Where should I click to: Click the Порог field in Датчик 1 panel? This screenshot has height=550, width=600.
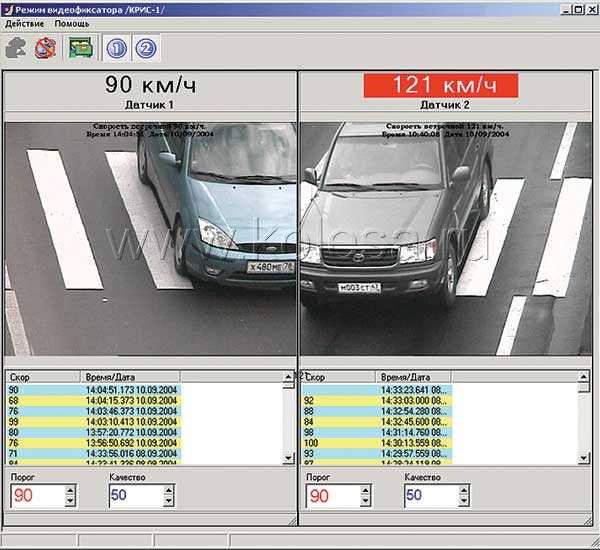coord(35,496)
